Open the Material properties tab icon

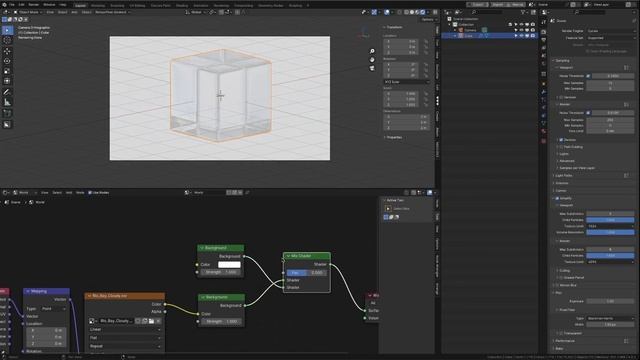point(544,131)
